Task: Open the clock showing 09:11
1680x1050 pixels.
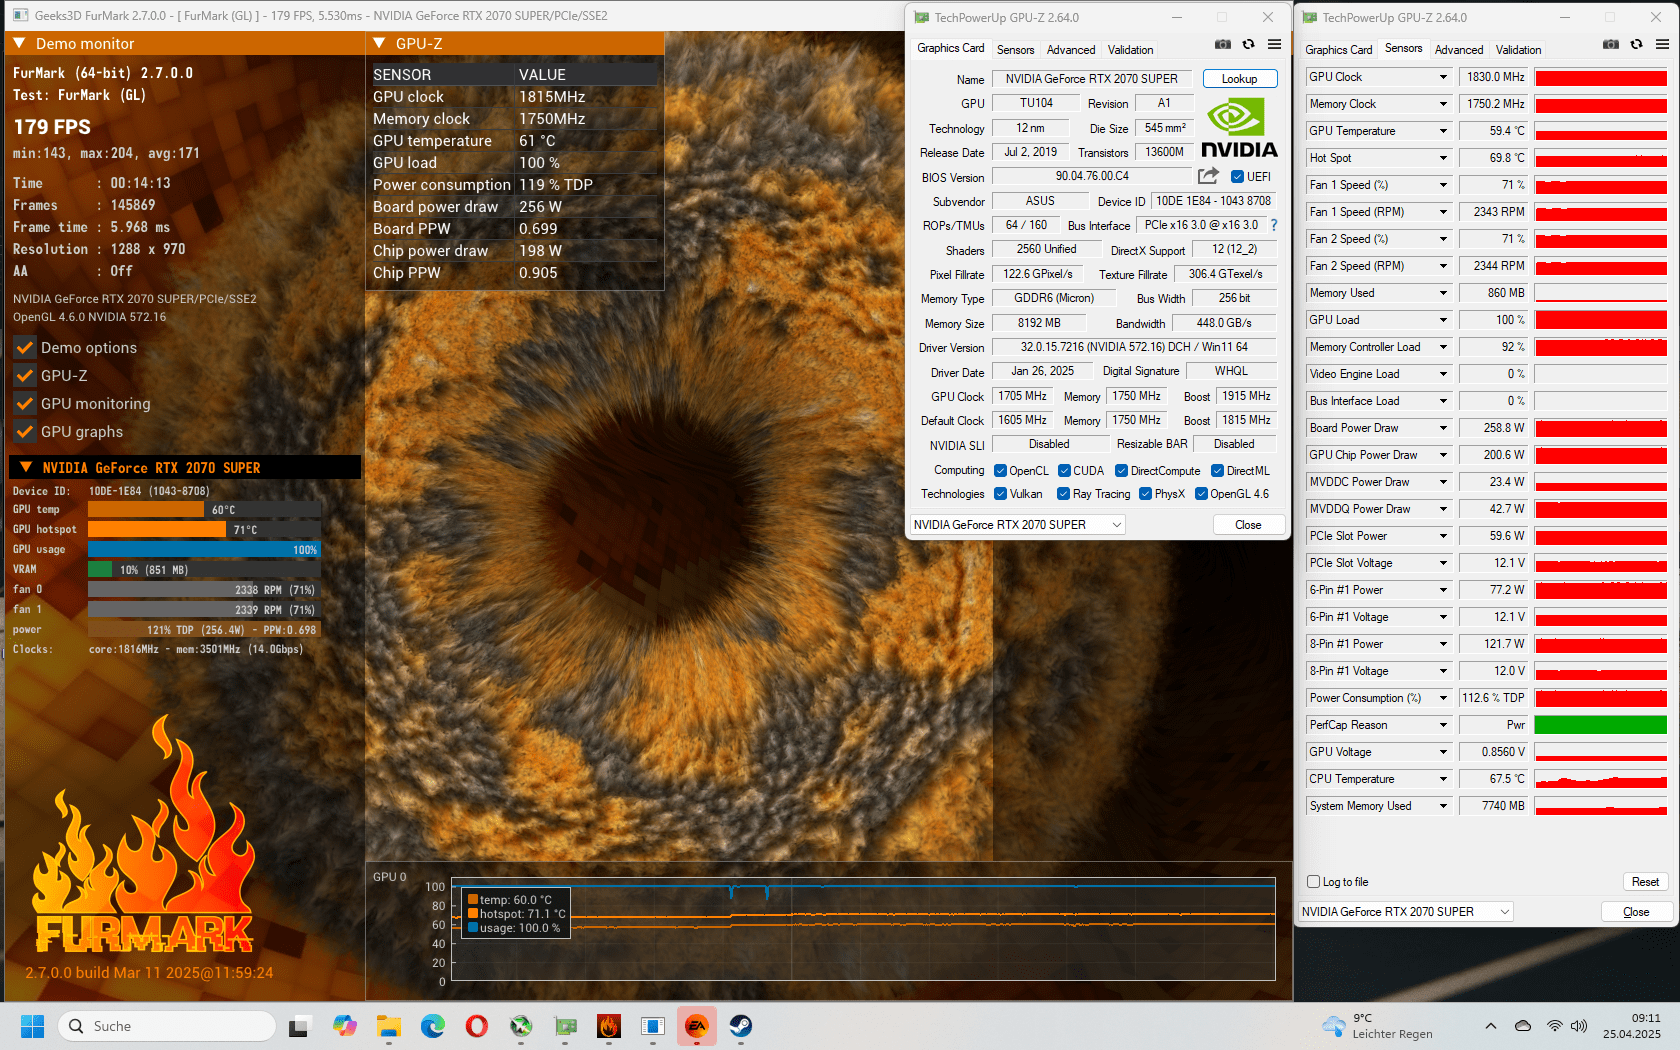Action: pos(1632,1026)
